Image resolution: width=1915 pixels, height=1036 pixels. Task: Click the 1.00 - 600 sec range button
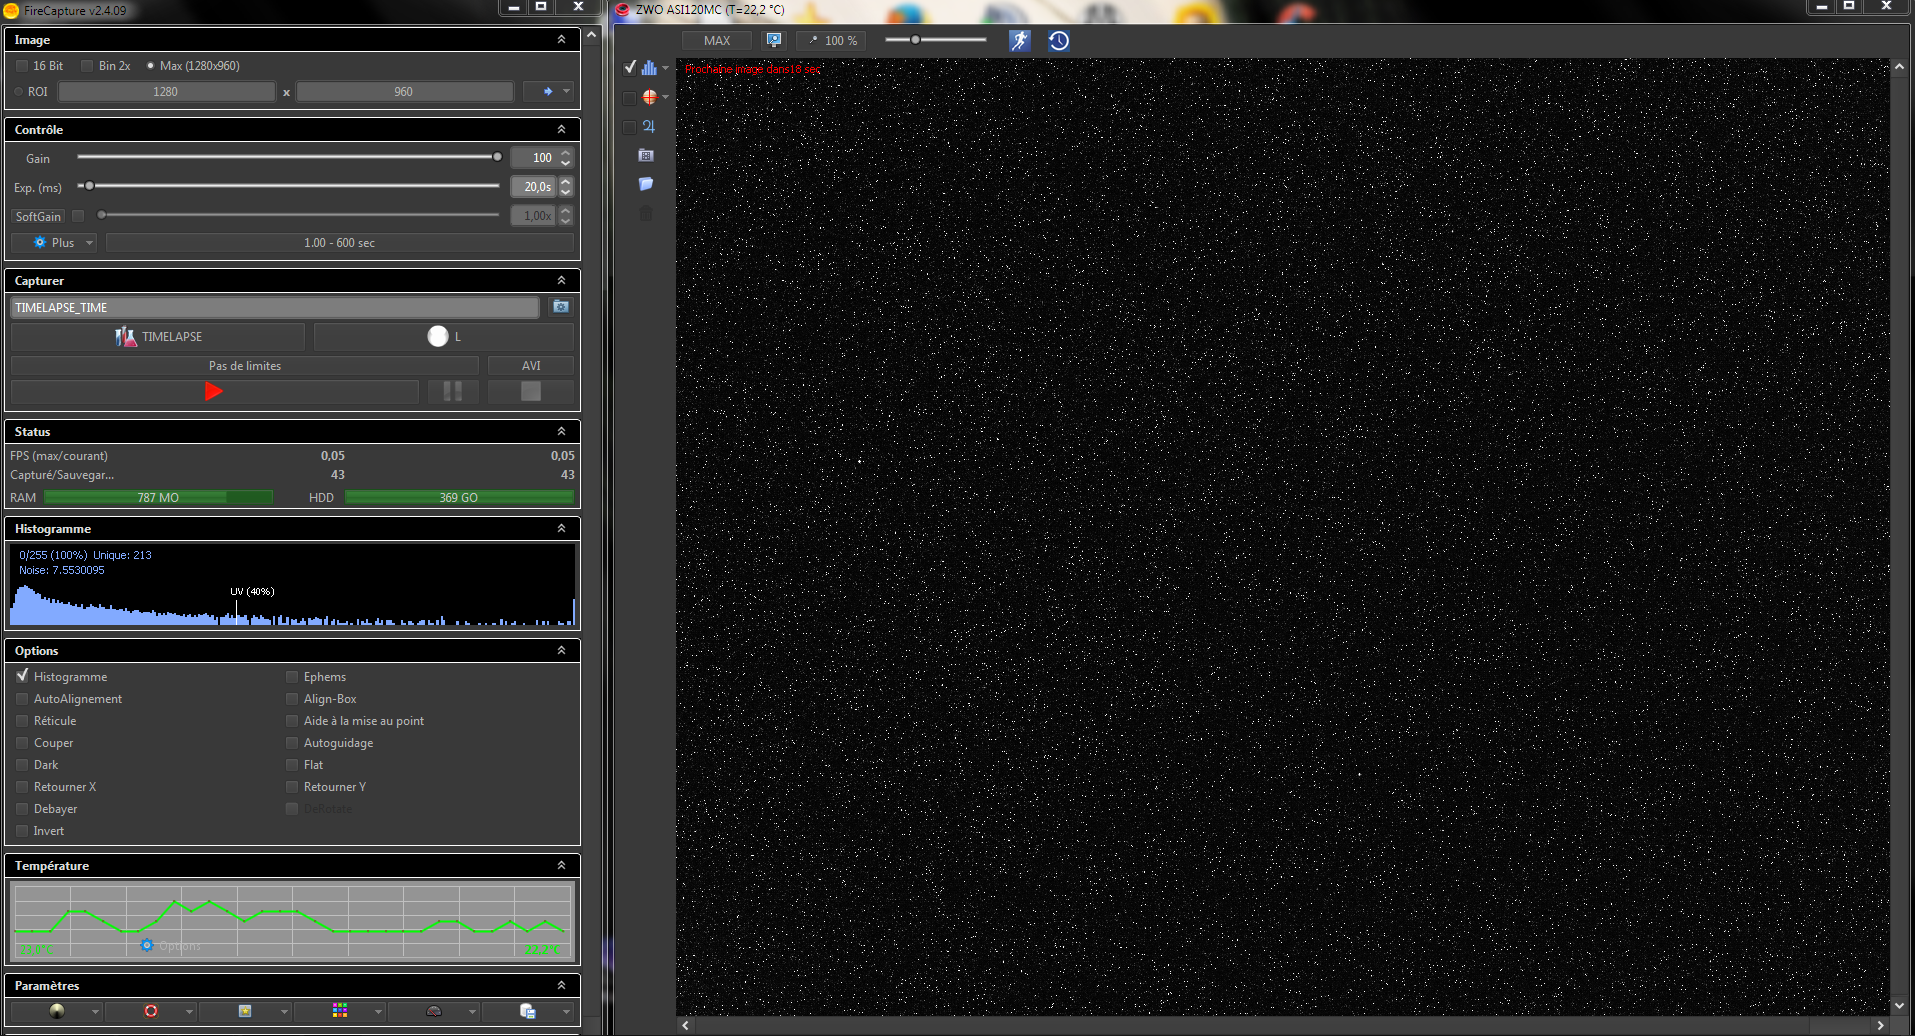click(340, 243)
